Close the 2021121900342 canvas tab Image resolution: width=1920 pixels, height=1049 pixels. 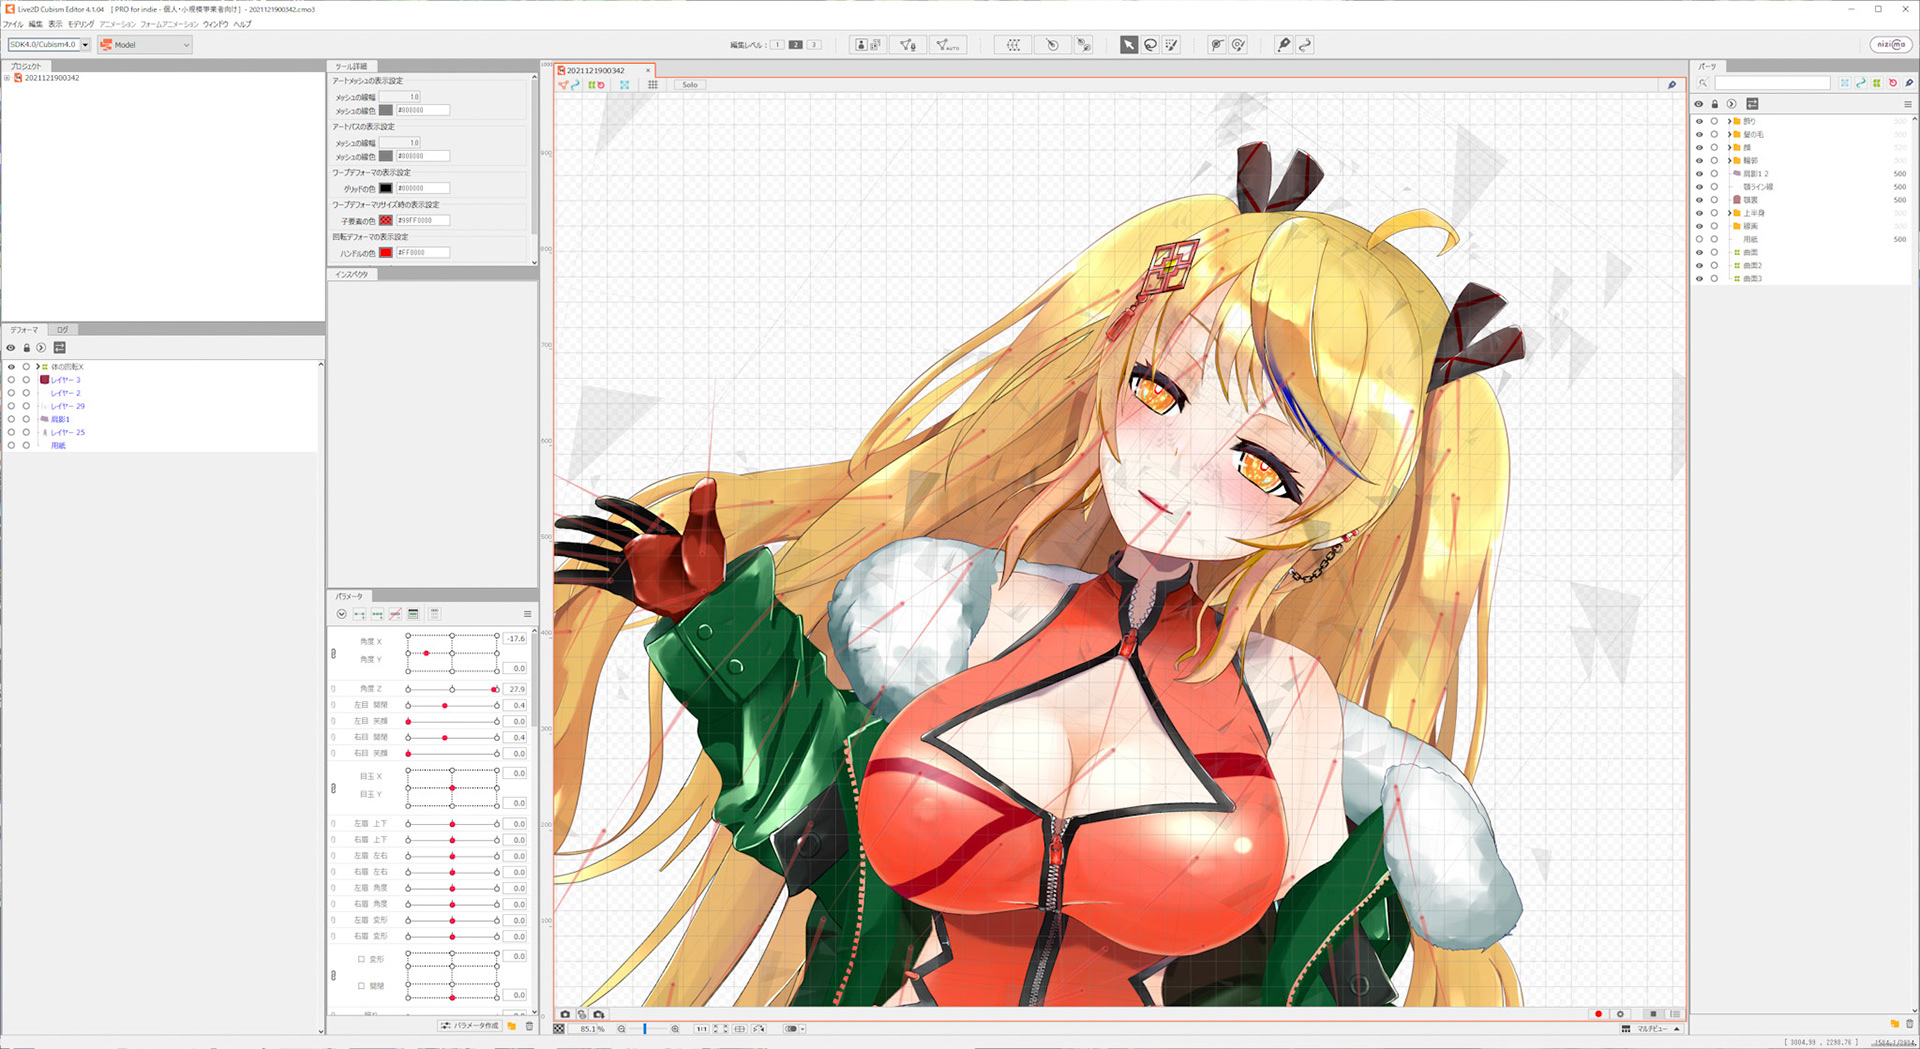[648, 70]
